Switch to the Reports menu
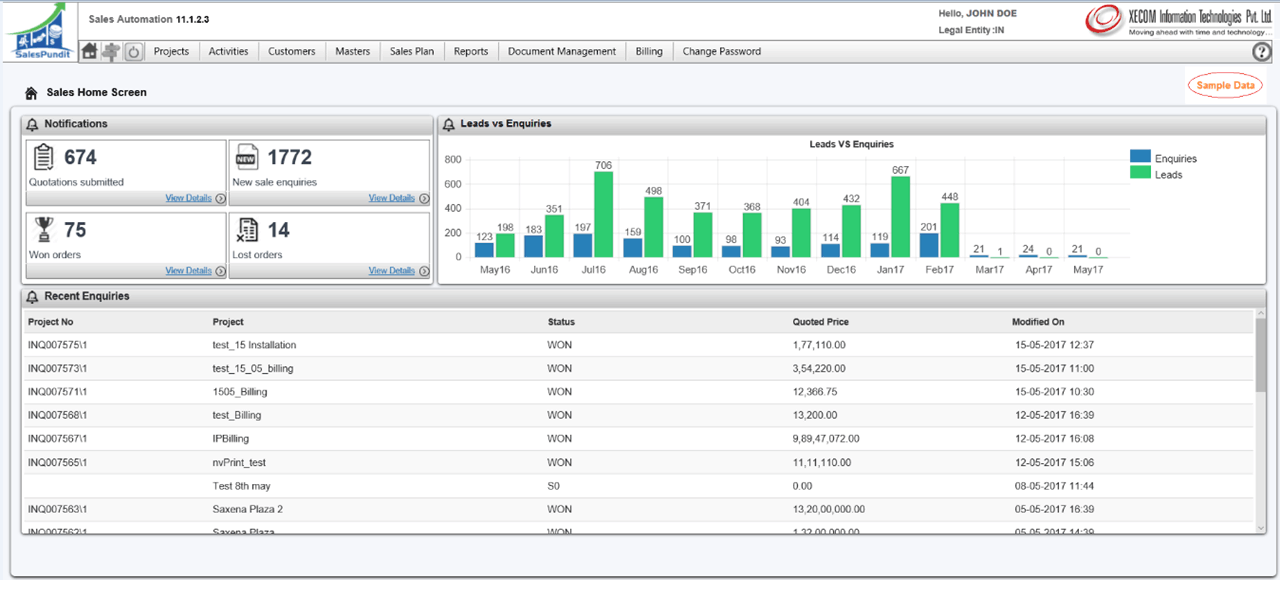The width and height of the screenshot is (1280, 601). point(470,51)
